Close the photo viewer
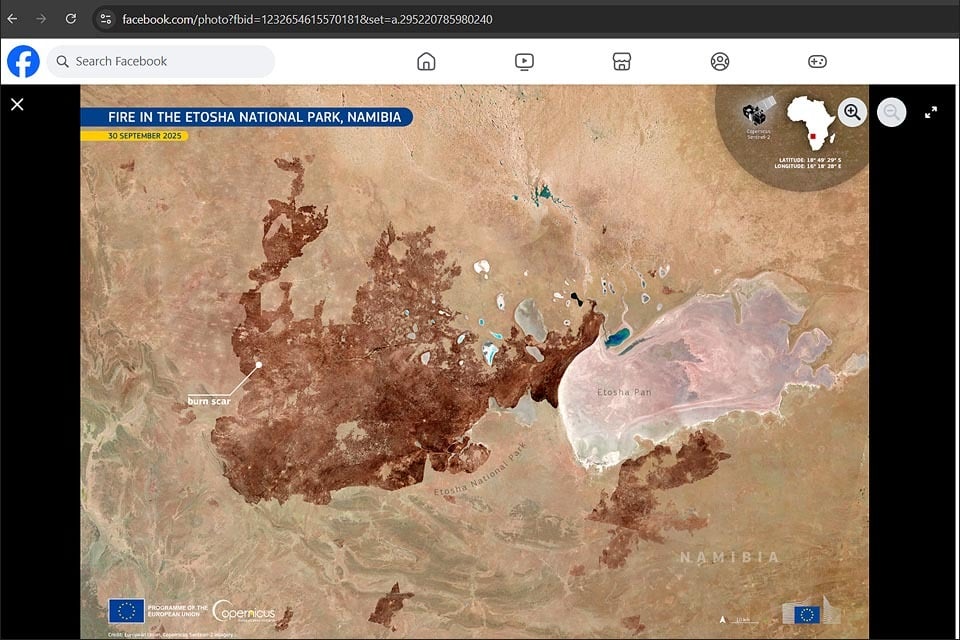960x640 pixels. pos(17,104)
